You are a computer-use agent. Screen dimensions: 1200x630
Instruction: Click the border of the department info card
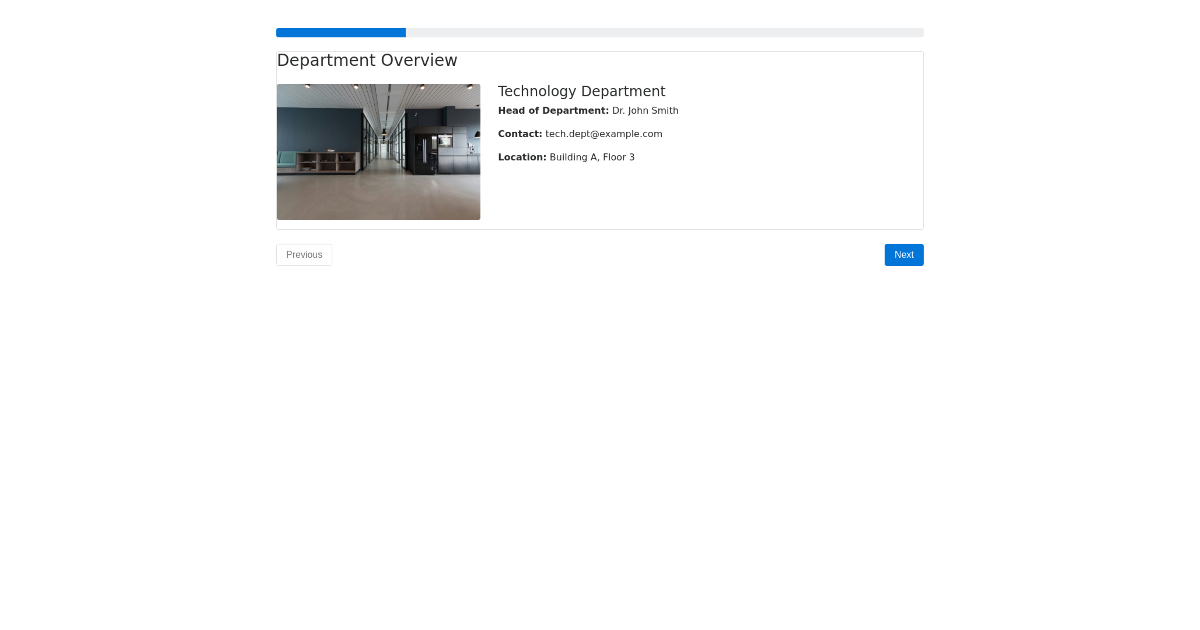coord(923,140)
